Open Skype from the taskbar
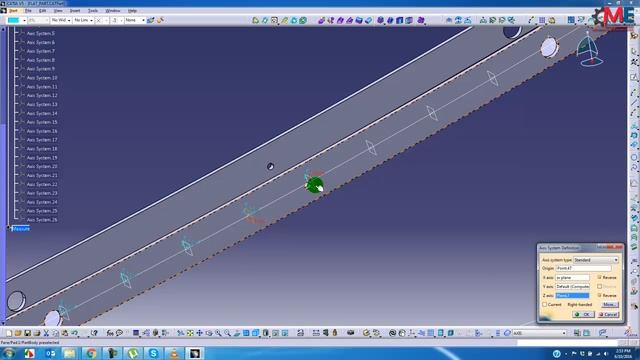 153,353
